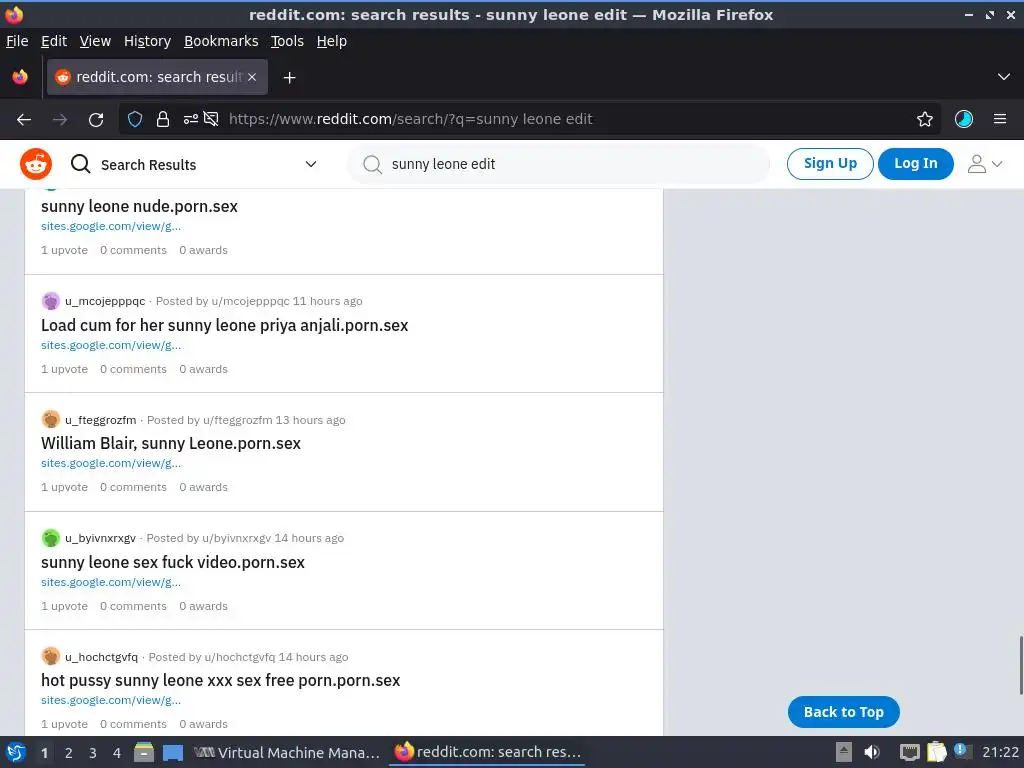The width and height of the screenshot is (1024, 768).
Task: Open the File menu
Action: click(x=17, y=41)
